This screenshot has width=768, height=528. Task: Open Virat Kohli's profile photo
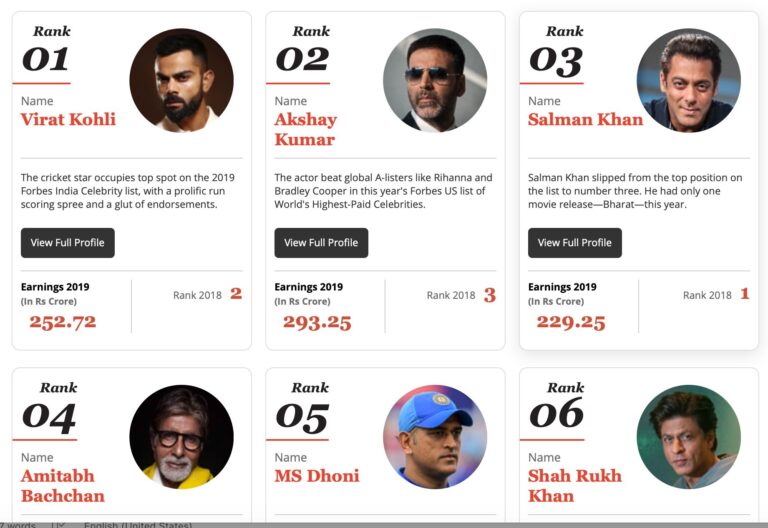coord(181,80)
